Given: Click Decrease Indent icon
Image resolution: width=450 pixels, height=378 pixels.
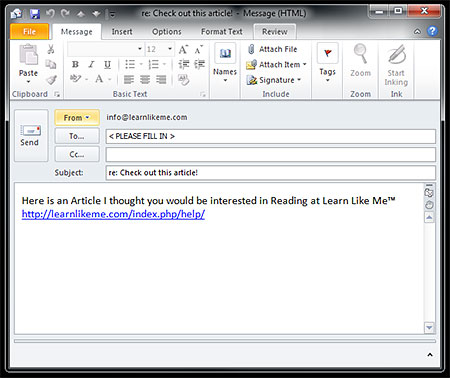Looking at the screenshot, I should (x=184, y=64).
